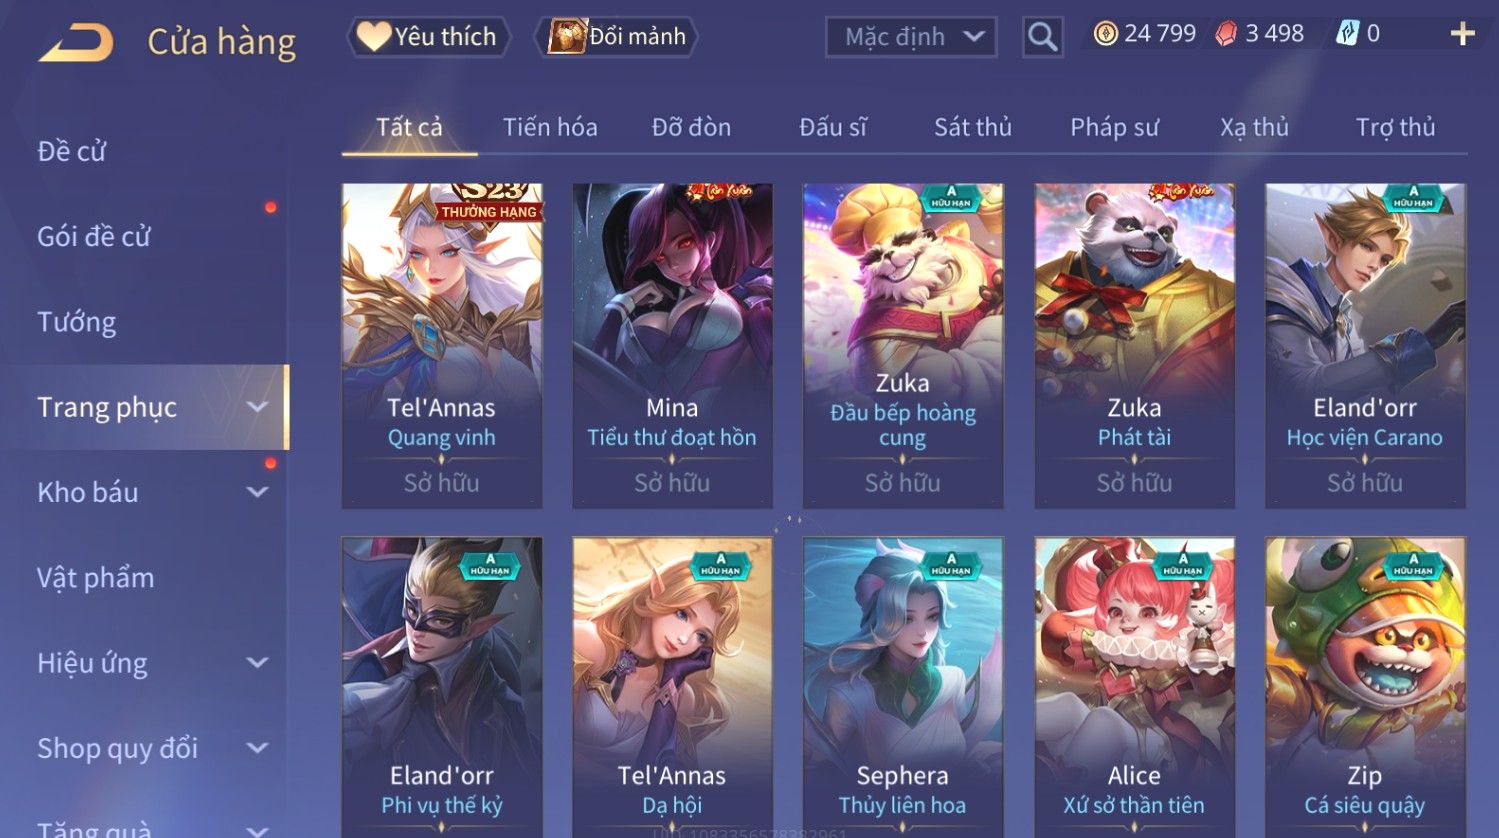
Task: Tap the plus icon to add currency
Action: pos(1463,34)
